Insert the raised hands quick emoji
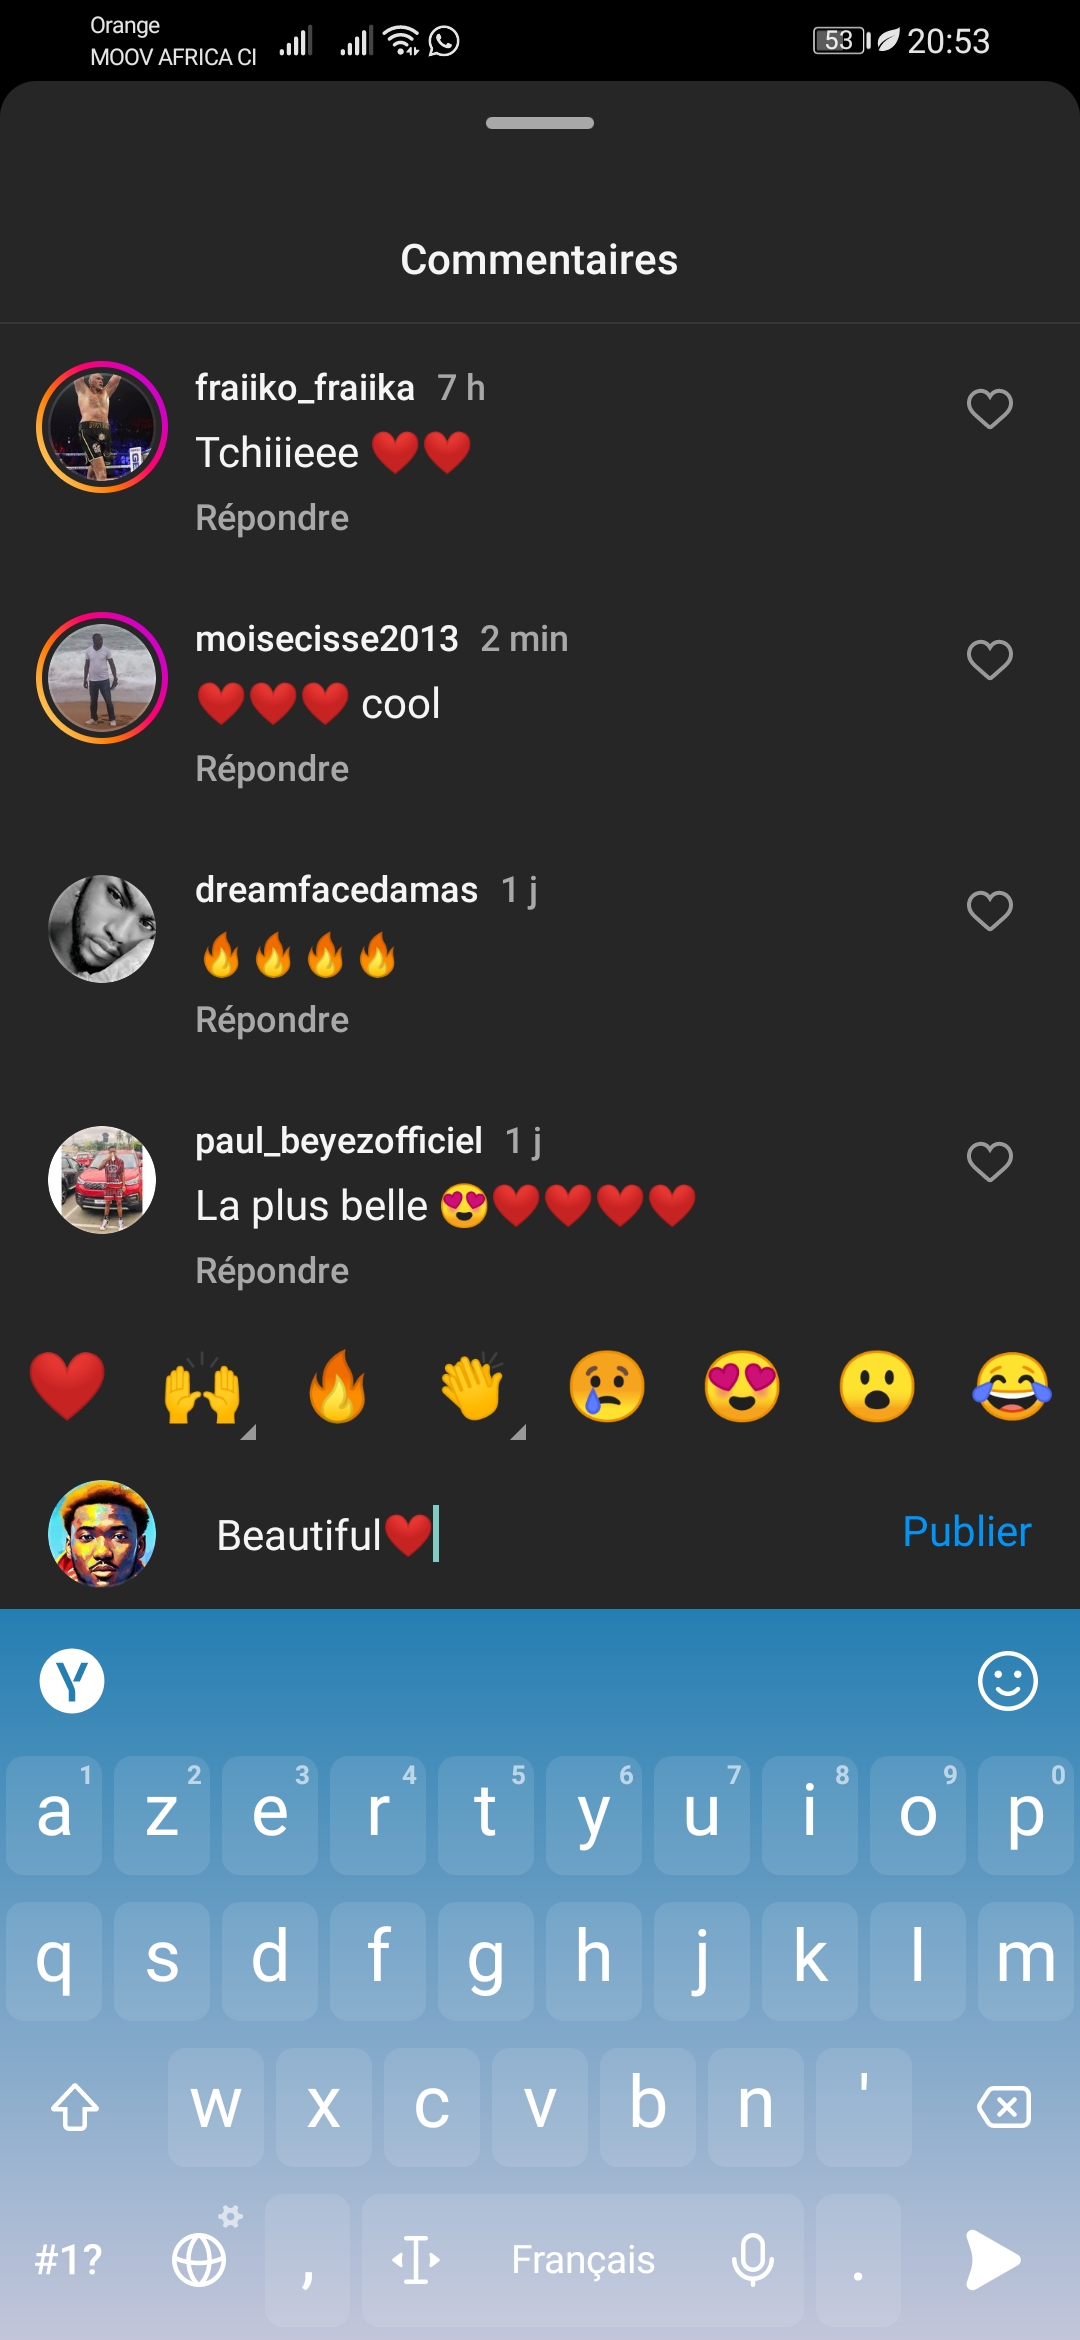 click(x=202, y=1388)
